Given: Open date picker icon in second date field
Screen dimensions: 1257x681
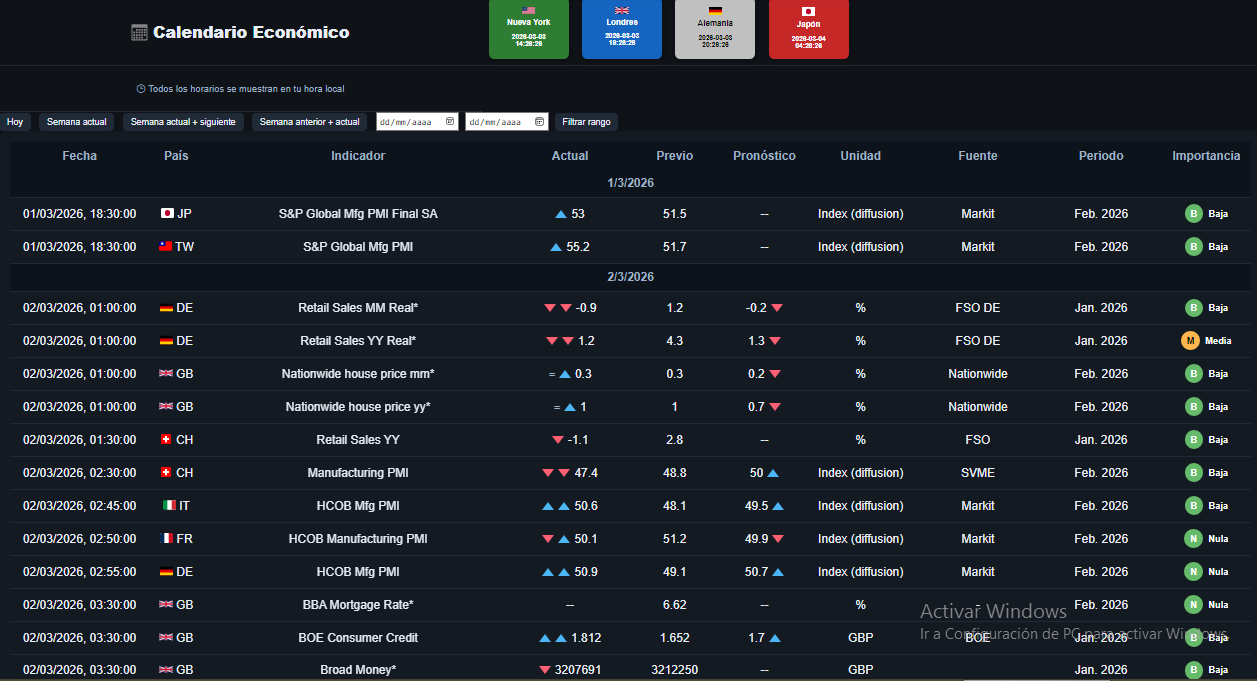Looking at the screenshot, I should [540, 122].
